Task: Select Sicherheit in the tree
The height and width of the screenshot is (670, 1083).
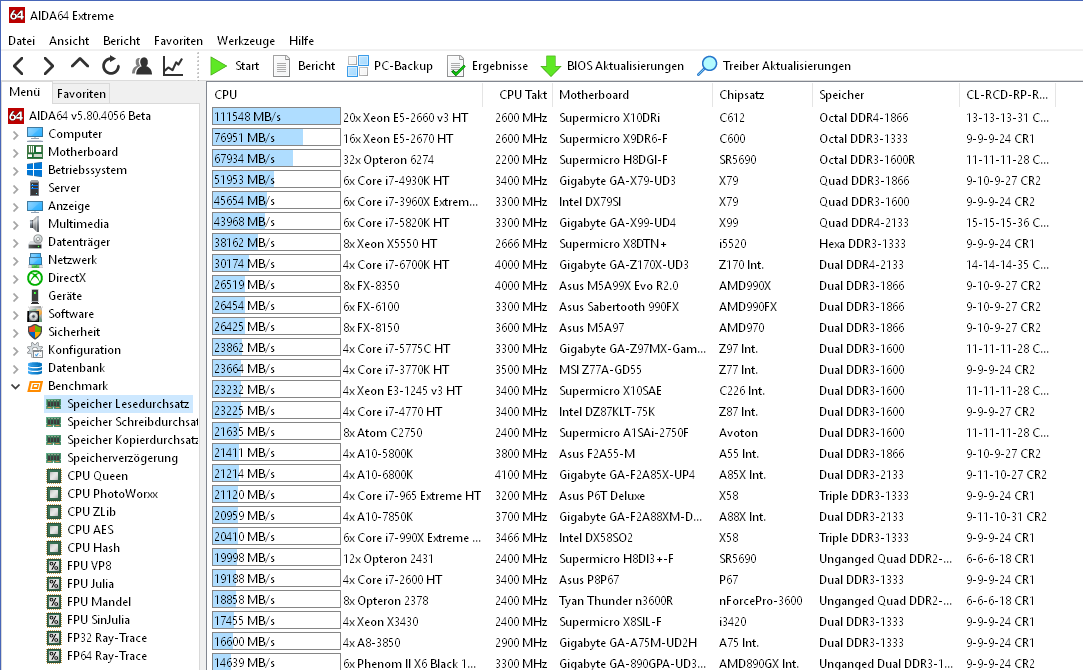Action: click(64, 332)
